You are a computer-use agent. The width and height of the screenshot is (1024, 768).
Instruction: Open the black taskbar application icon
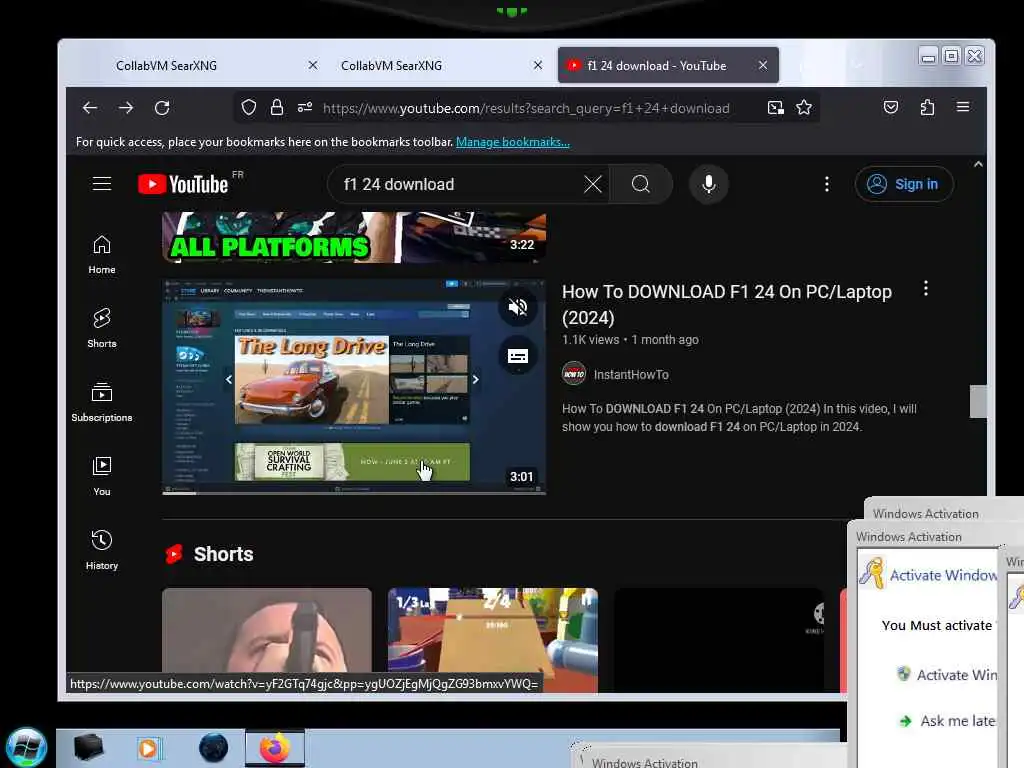(x=89, y=748)
